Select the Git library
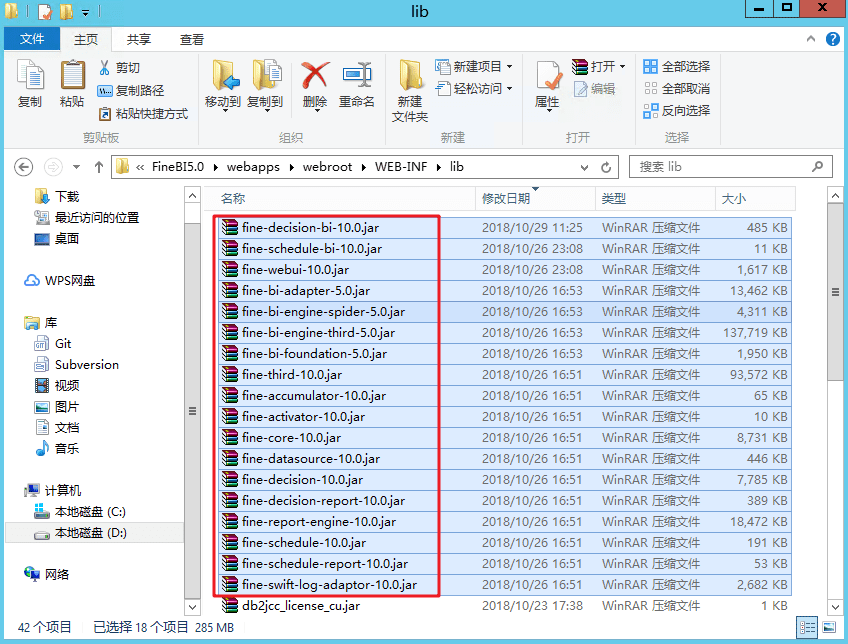The width and height of the screenshot is (848, 644). pos(52,343)
